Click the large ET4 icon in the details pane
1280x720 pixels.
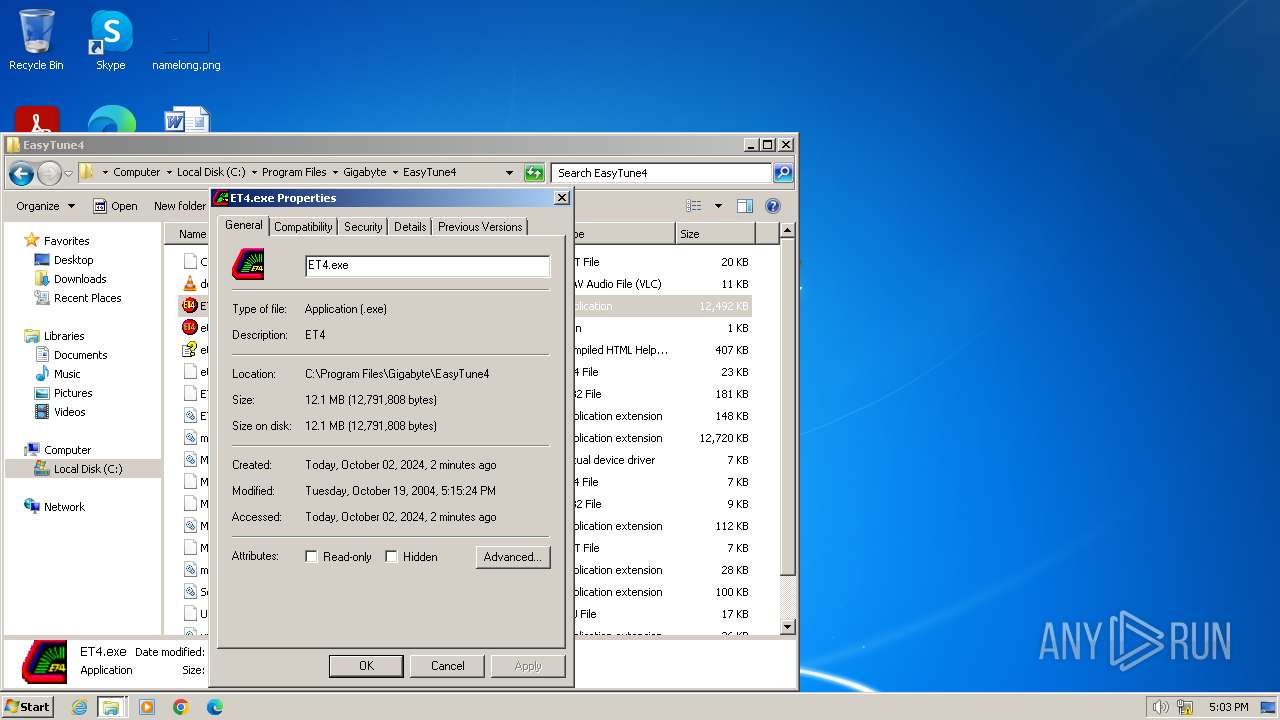tap(44, 661)
